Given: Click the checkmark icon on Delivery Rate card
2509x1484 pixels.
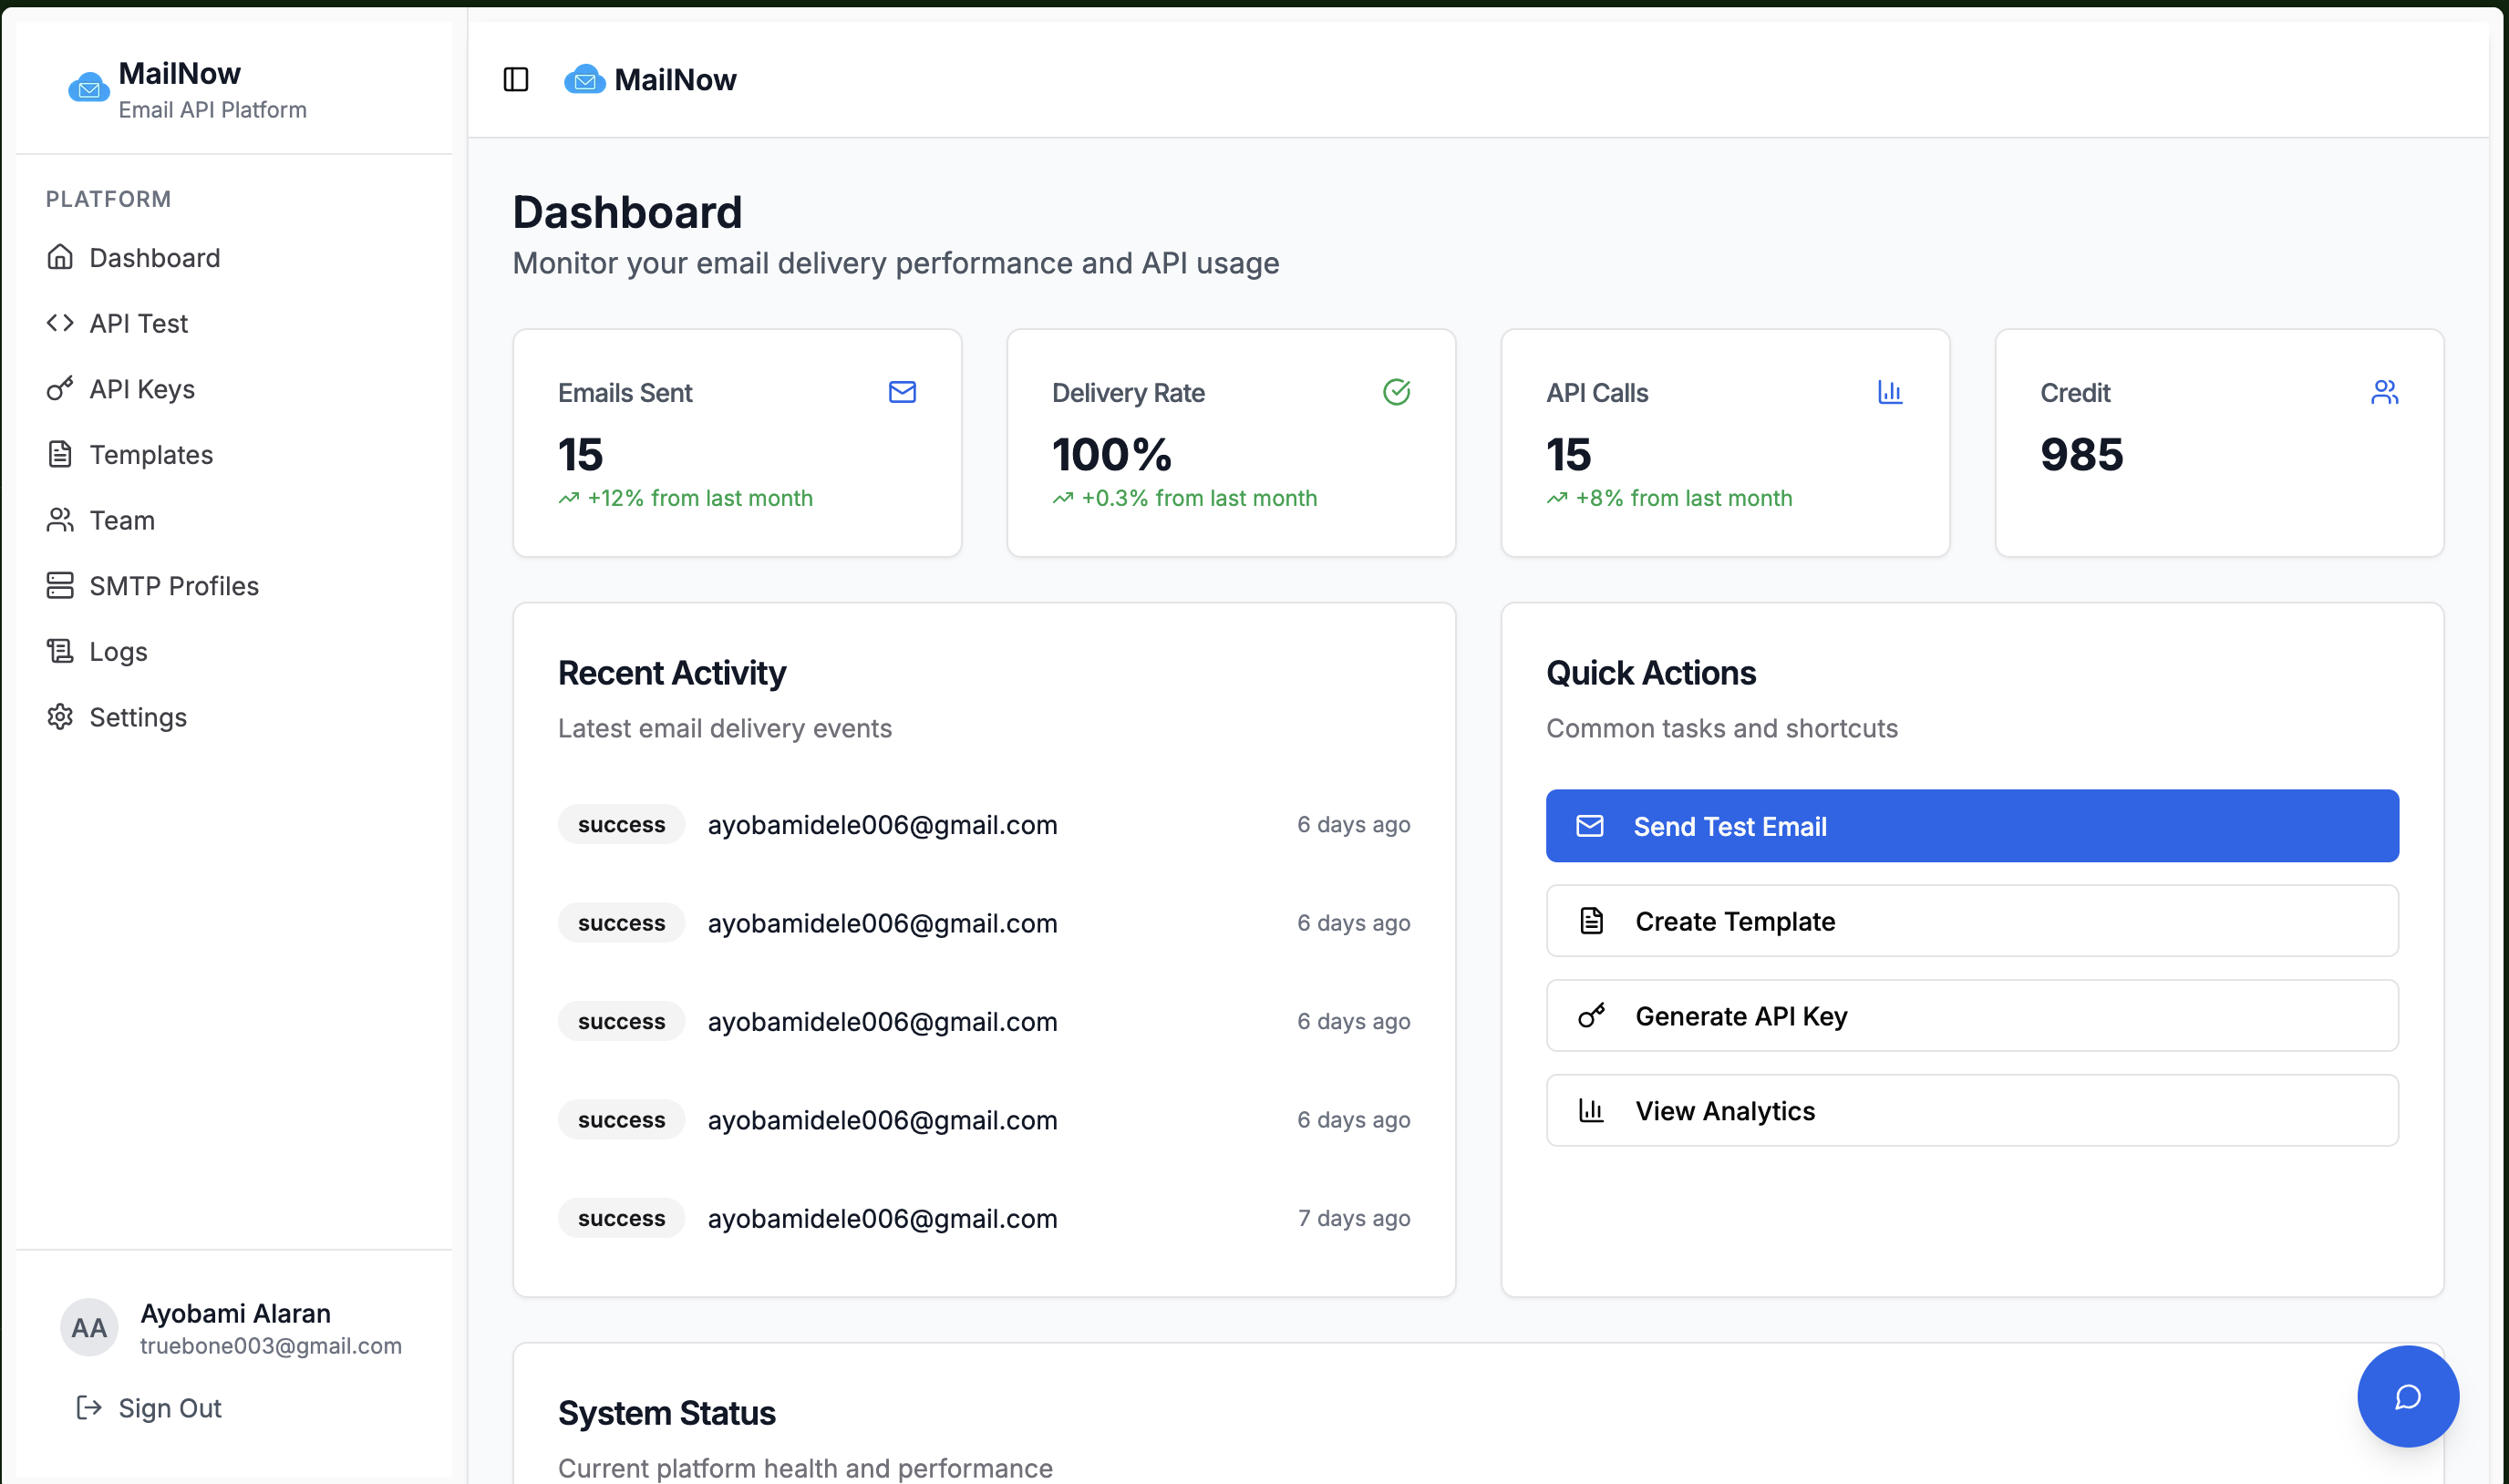Looking at the screenshot, I should 1397,392.
